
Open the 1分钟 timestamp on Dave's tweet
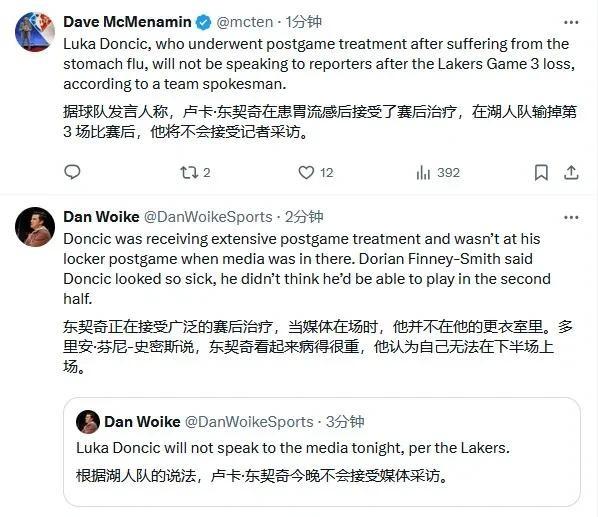pyautogui.click(x=304, y=22)
